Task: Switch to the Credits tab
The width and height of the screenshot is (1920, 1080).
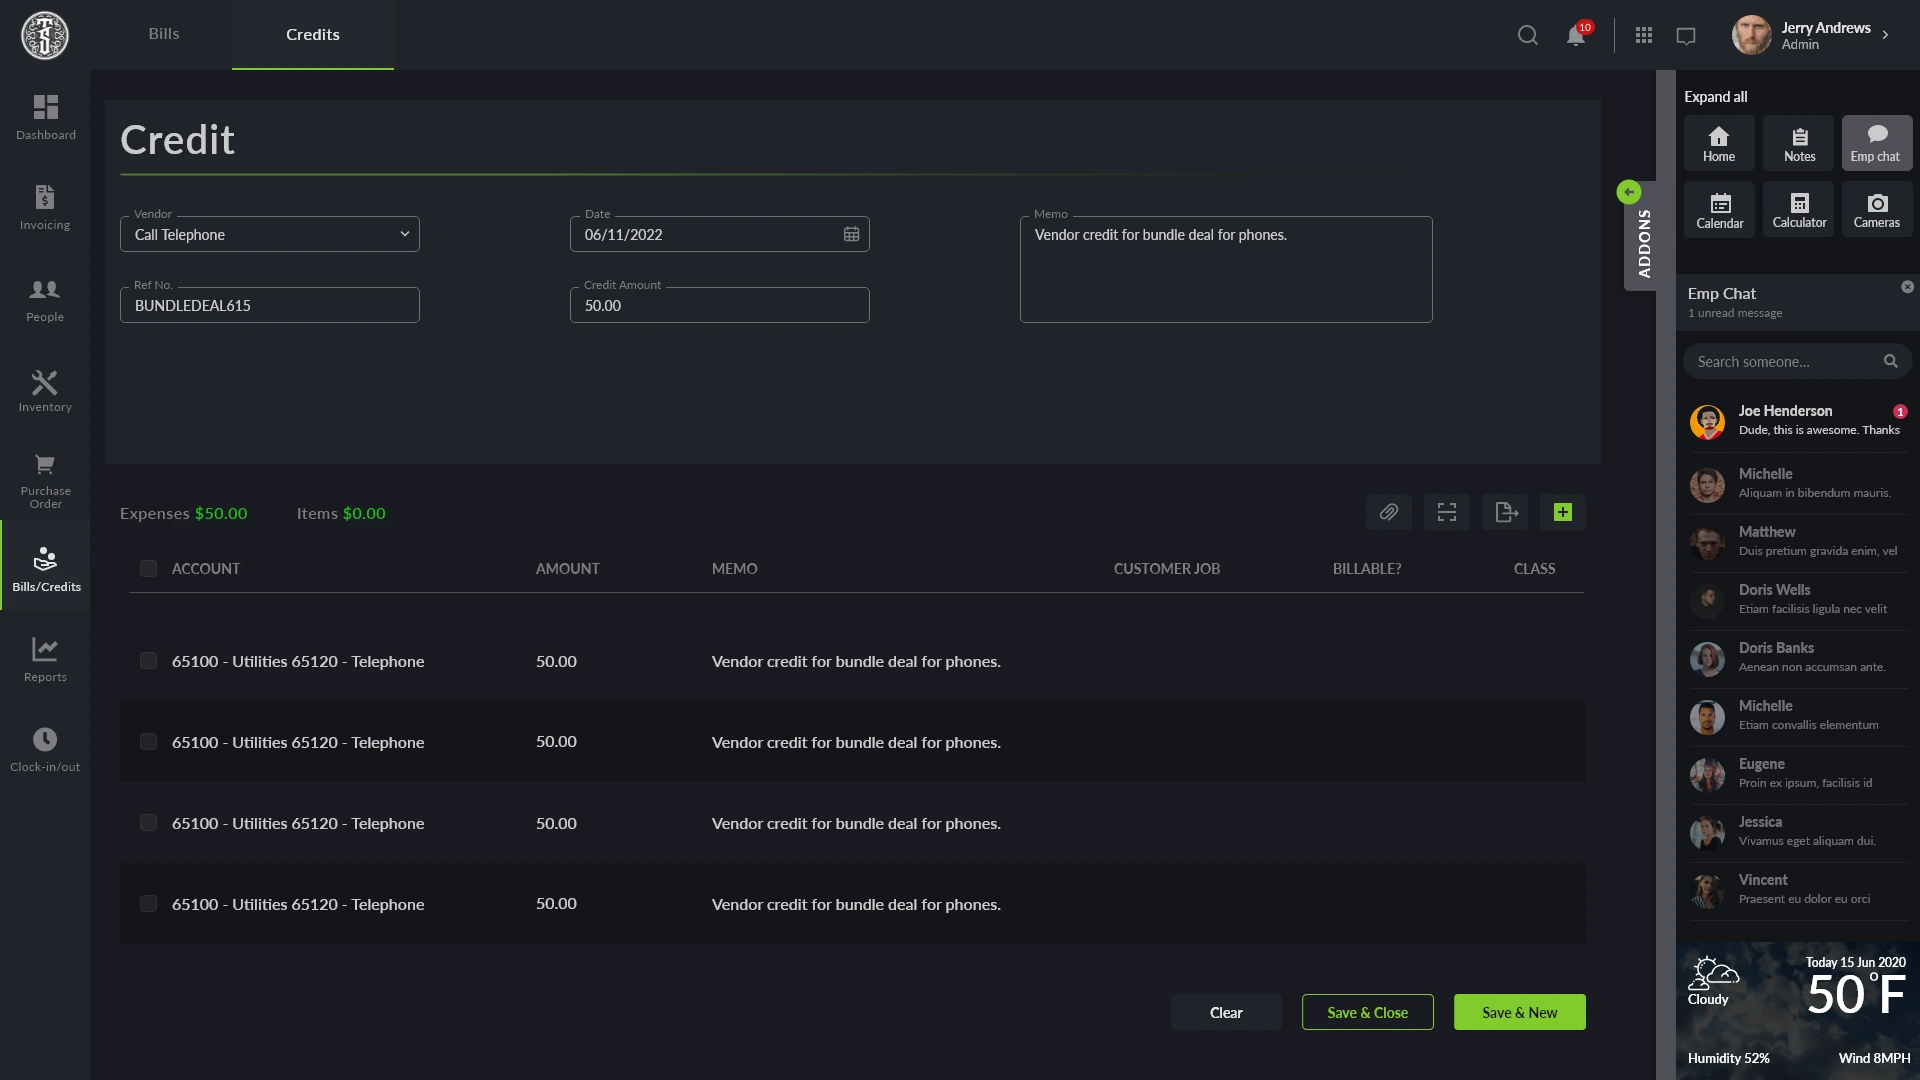Action: click(313, 34)
